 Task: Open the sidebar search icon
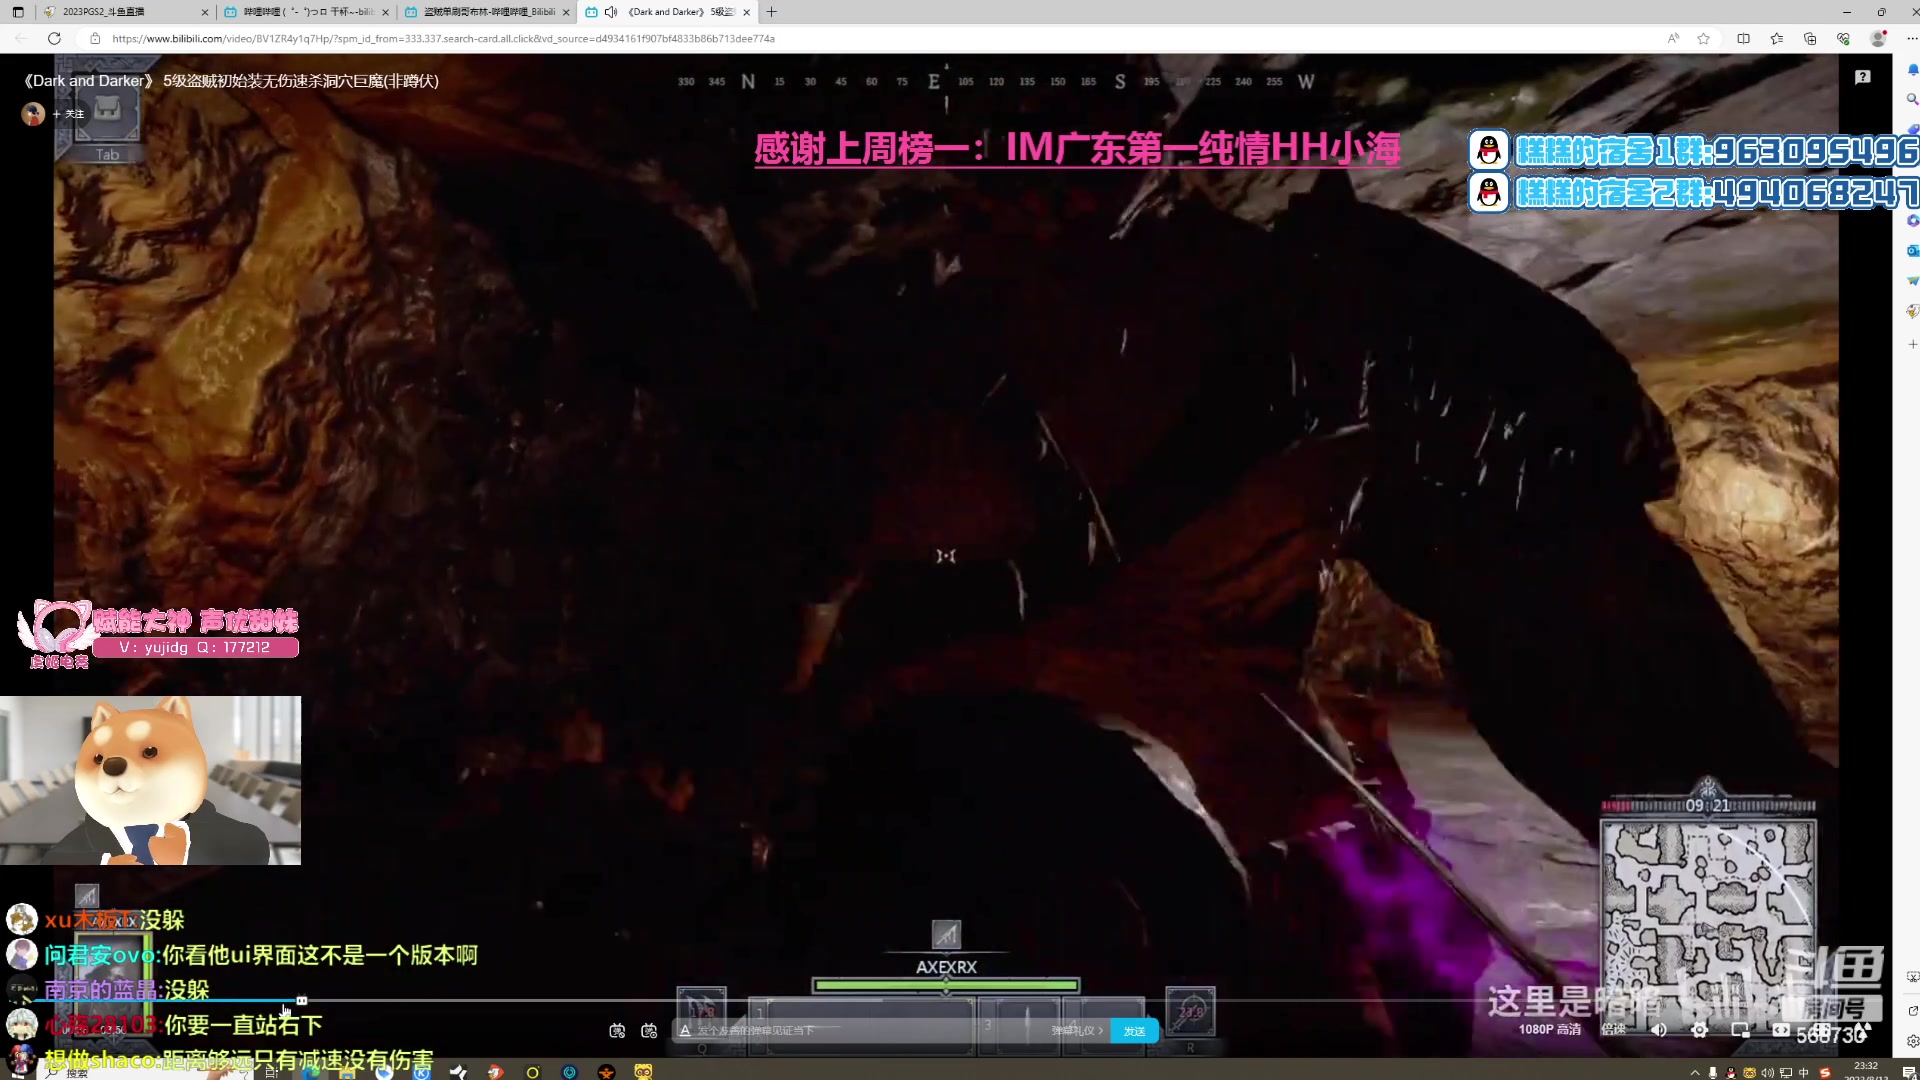1912,99
